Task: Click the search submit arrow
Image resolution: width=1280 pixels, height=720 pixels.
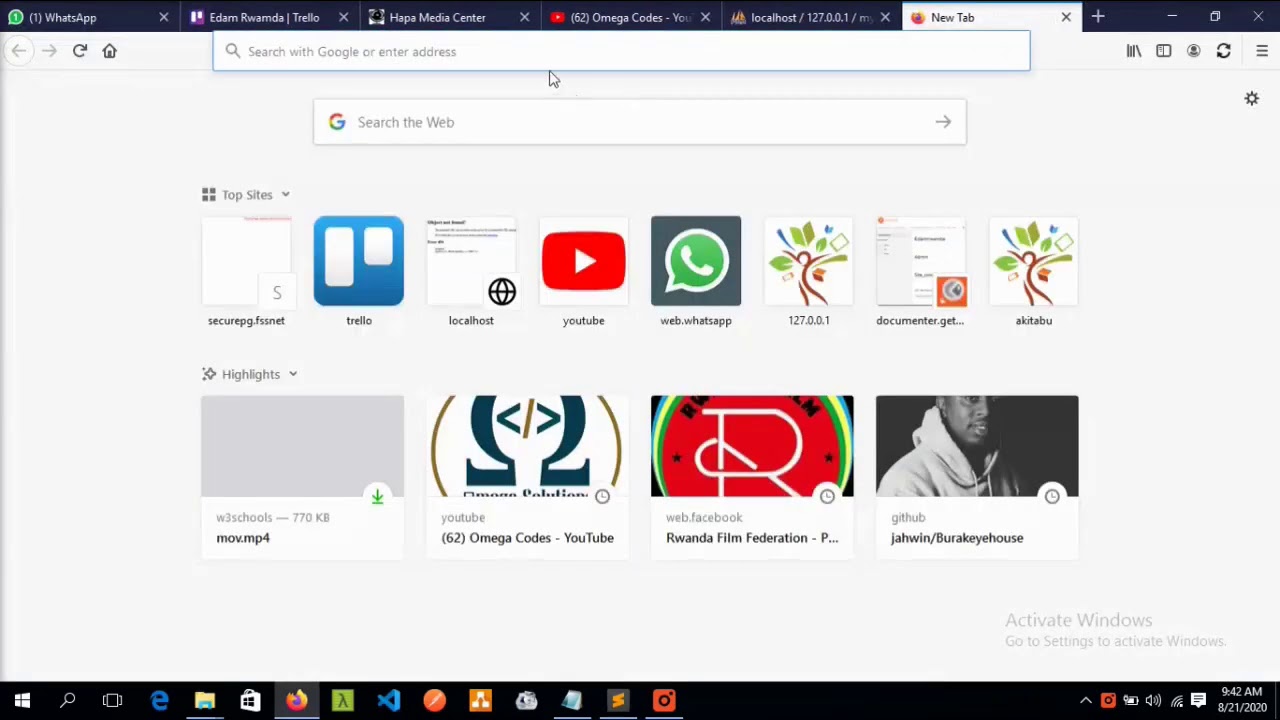Action: pyautogui.click(x=943, y=122)
